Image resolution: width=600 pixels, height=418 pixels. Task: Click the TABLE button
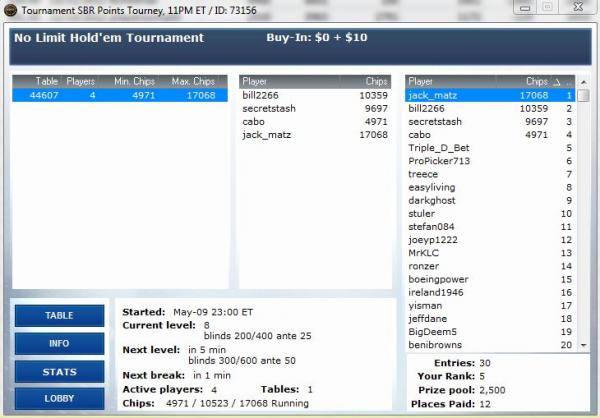pos(59,316)
